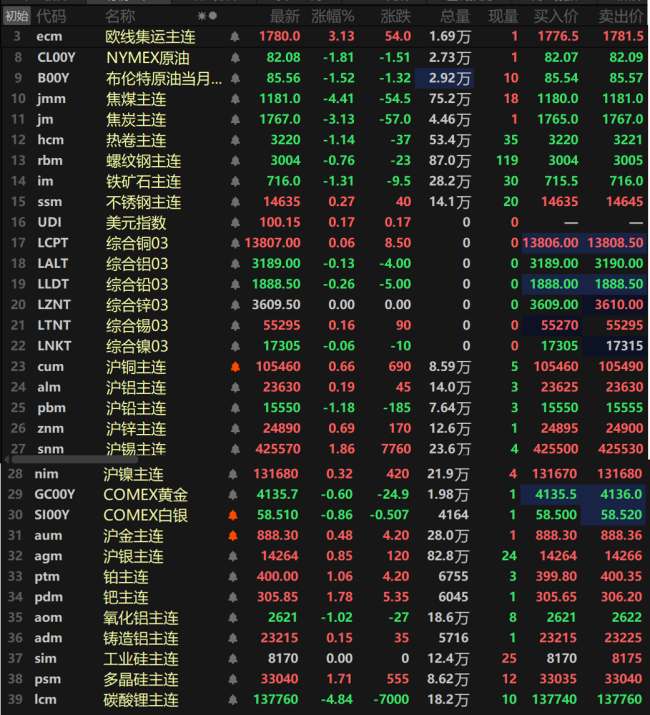Click the 17315 ask price of 综合镍03
Viewport: 650px width, 715px height.
(x=614, y=346)
